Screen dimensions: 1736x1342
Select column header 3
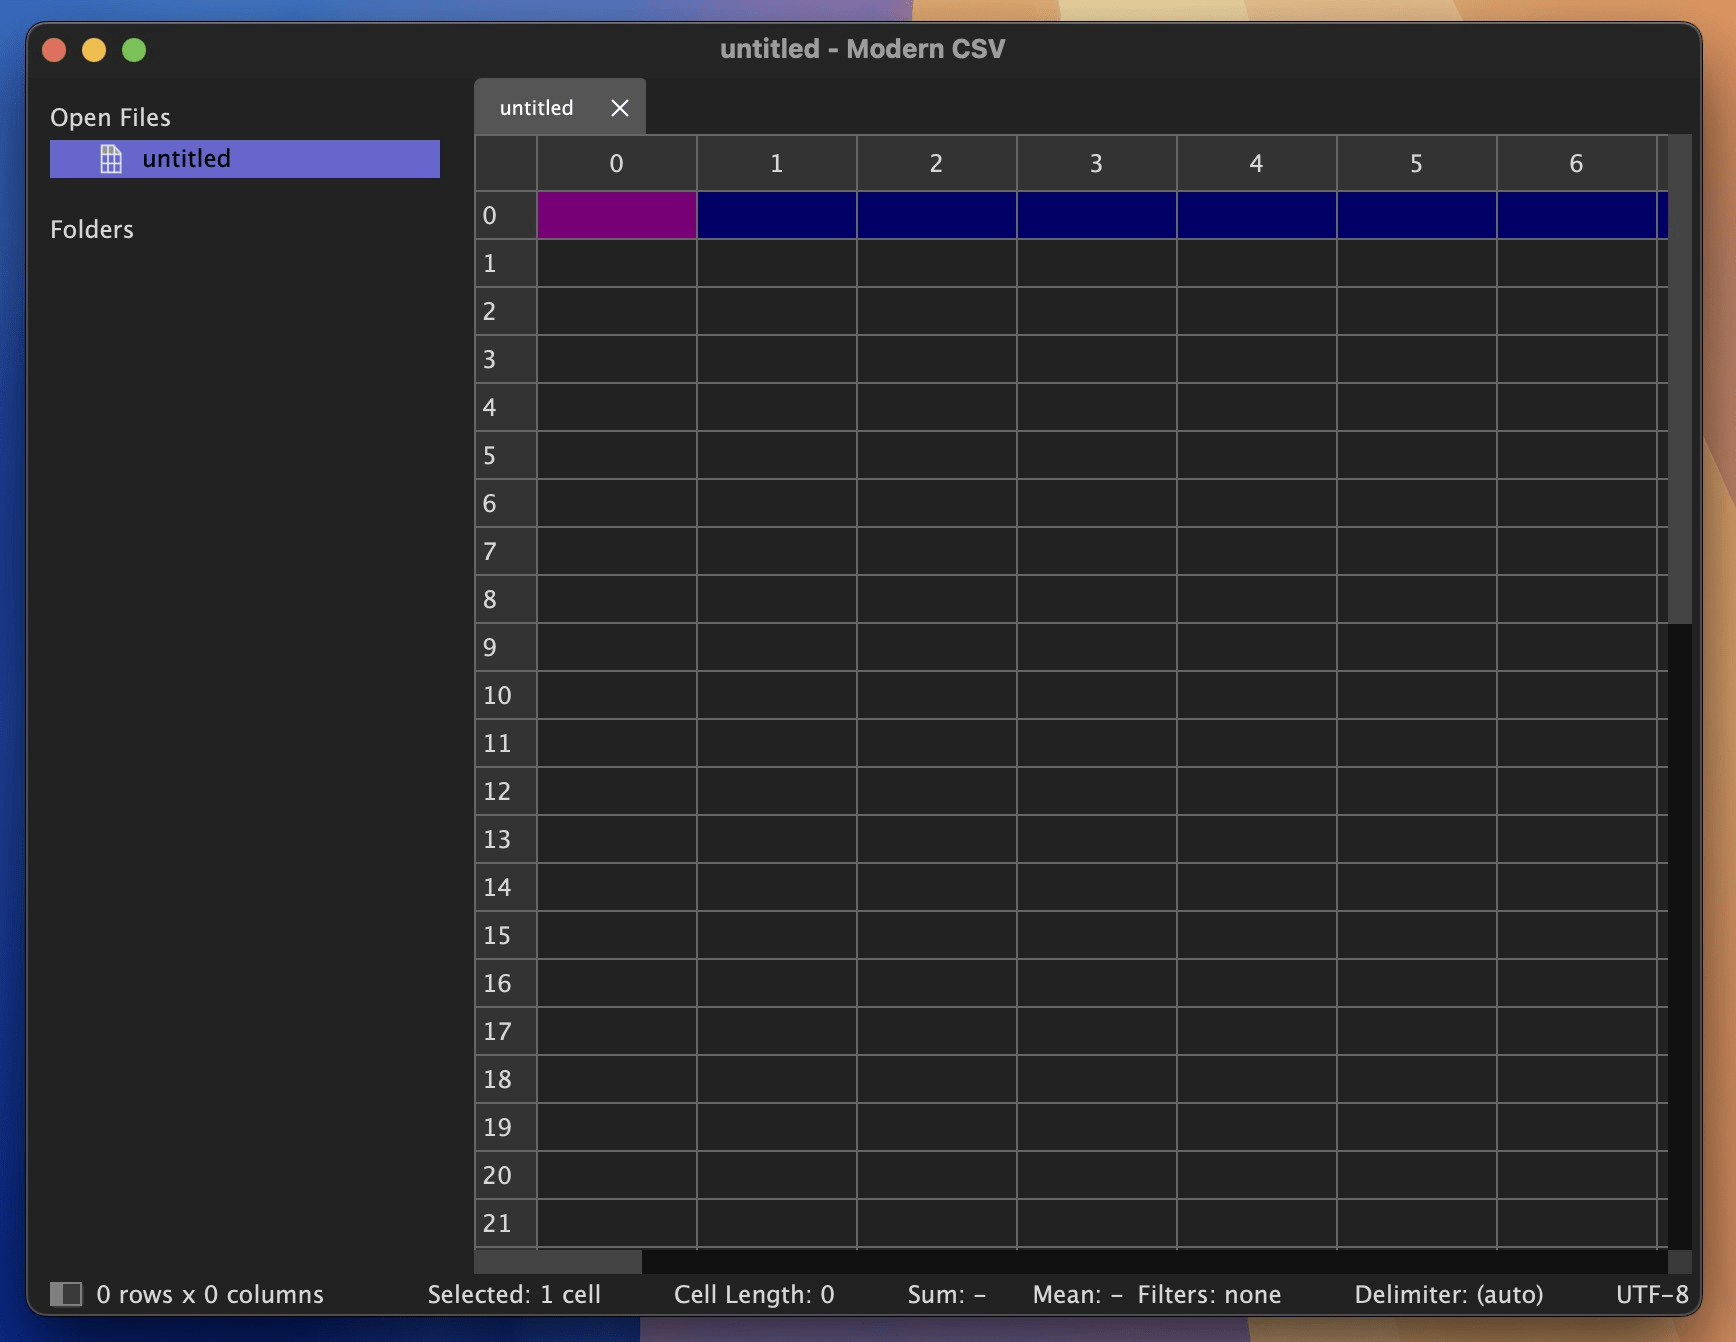[1096, 162]
